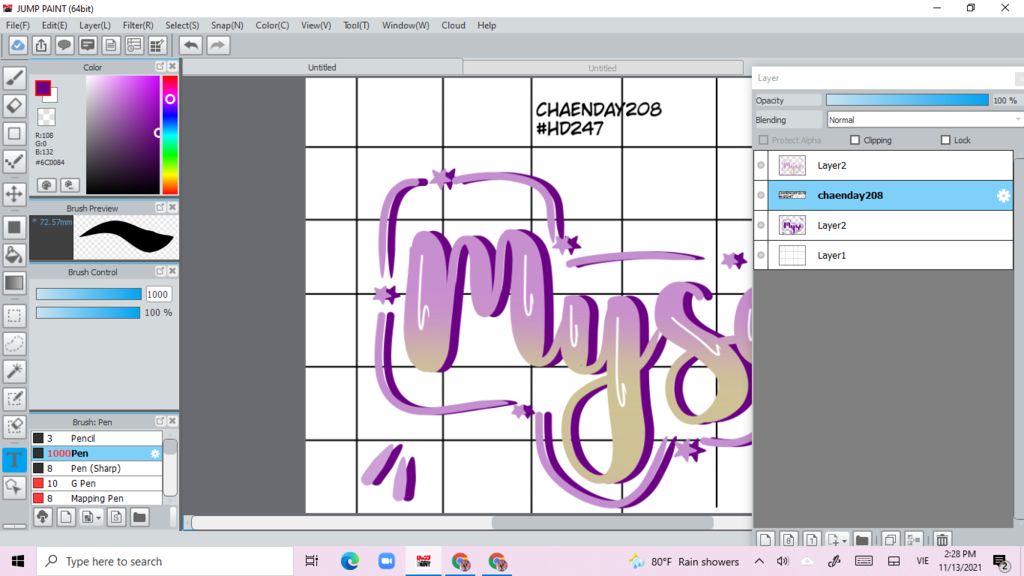Open the color palette wheel button
The width and height of the screenshot is (1024, 576).
pos(46,185)
